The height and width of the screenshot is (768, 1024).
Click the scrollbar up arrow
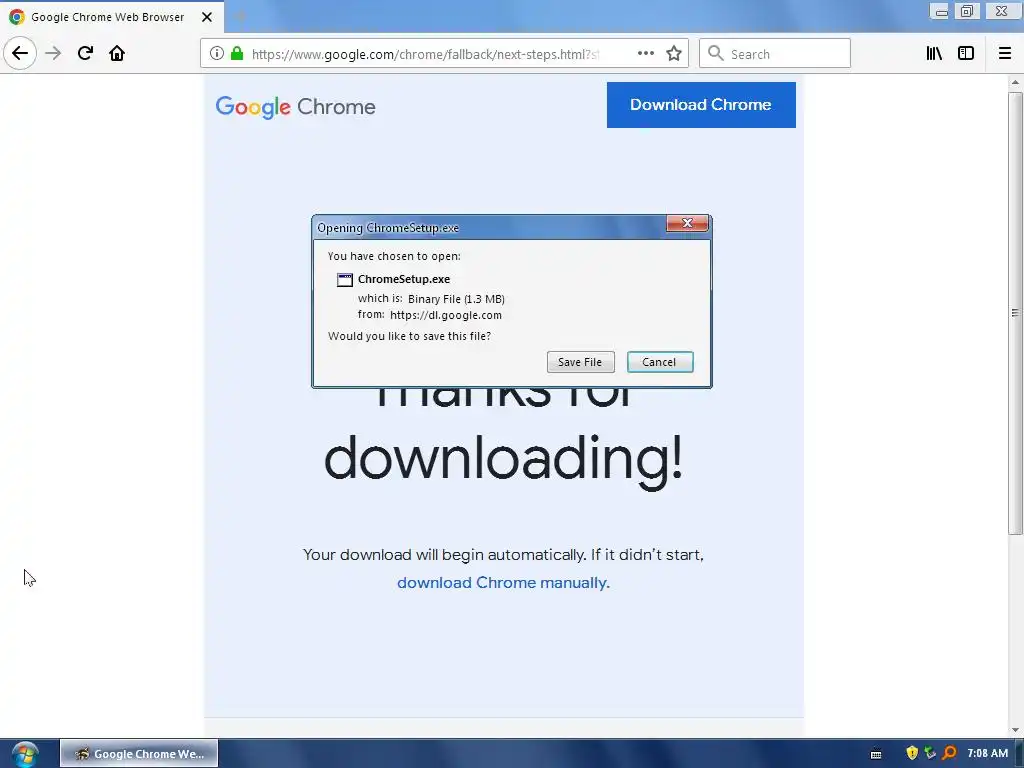[x=1015, y=82]
